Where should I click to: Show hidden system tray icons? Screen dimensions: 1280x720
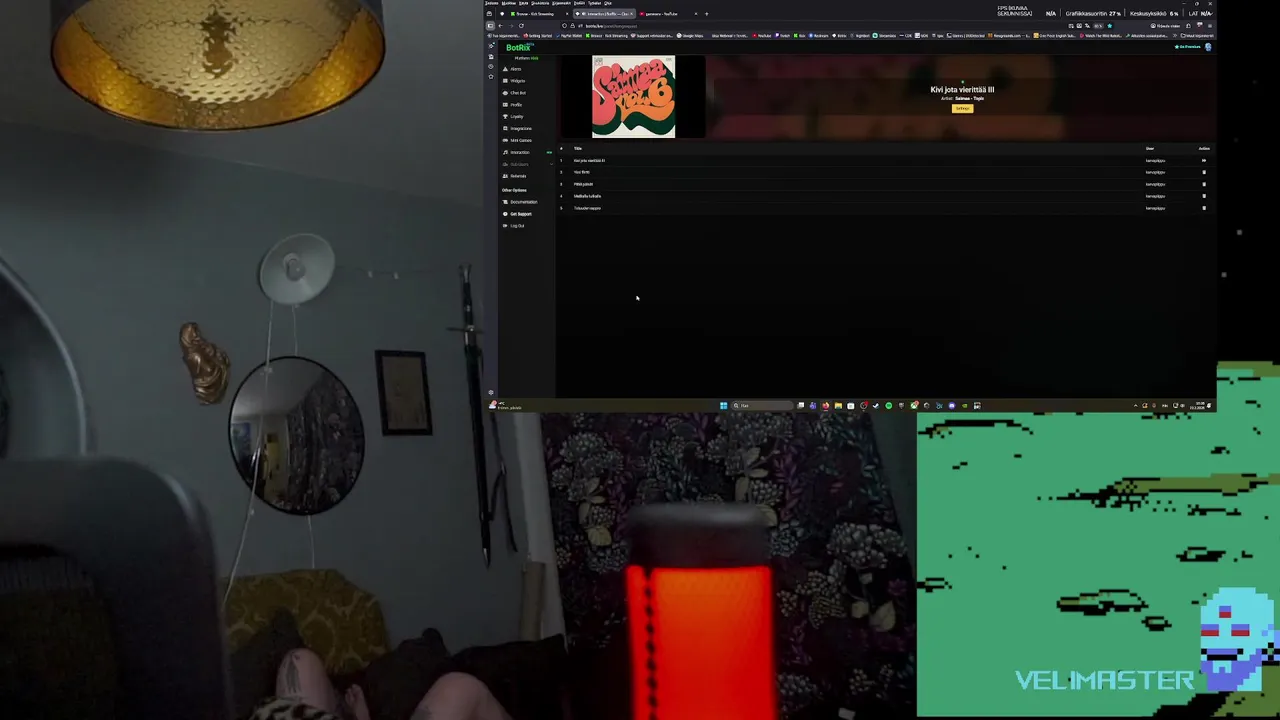point(1135,405)
